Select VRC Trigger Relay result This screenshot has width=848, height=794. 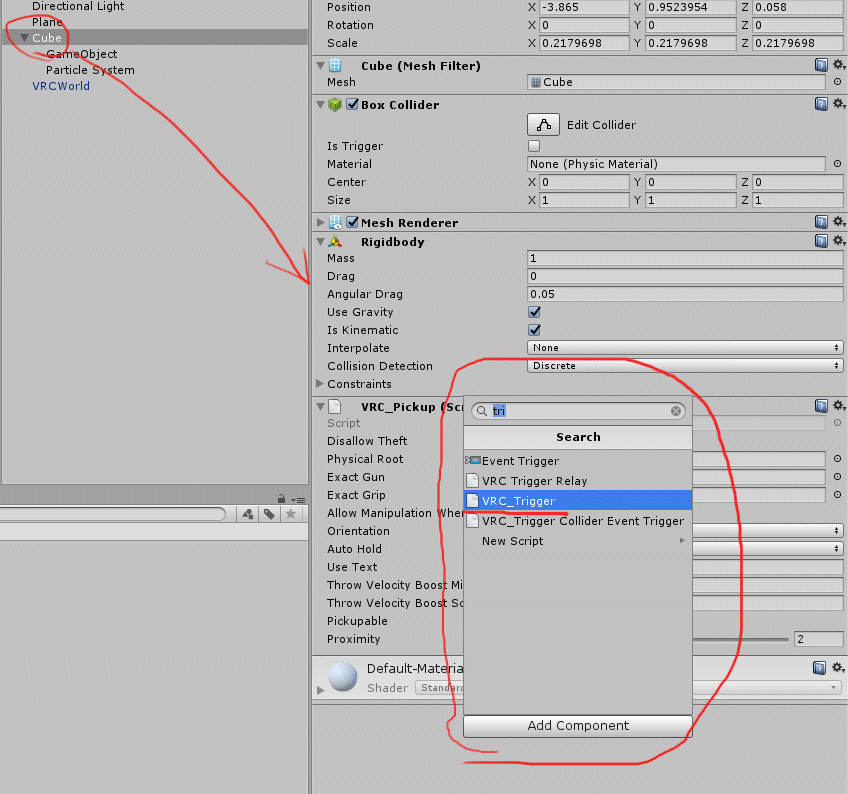578,481
